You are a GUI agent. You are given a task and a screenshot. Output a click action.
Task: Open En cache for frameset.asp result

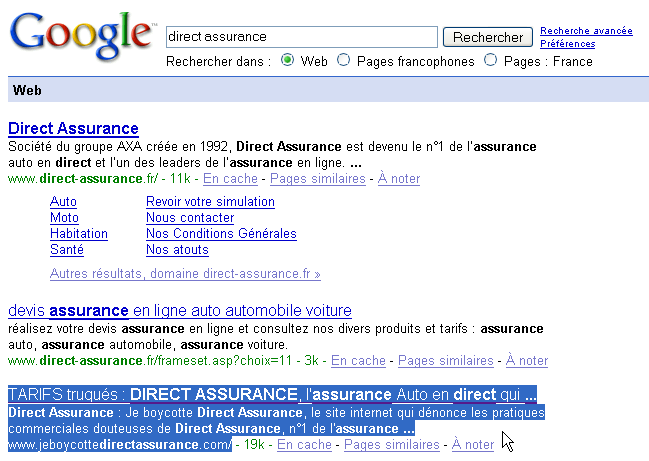tap(358, 360)
